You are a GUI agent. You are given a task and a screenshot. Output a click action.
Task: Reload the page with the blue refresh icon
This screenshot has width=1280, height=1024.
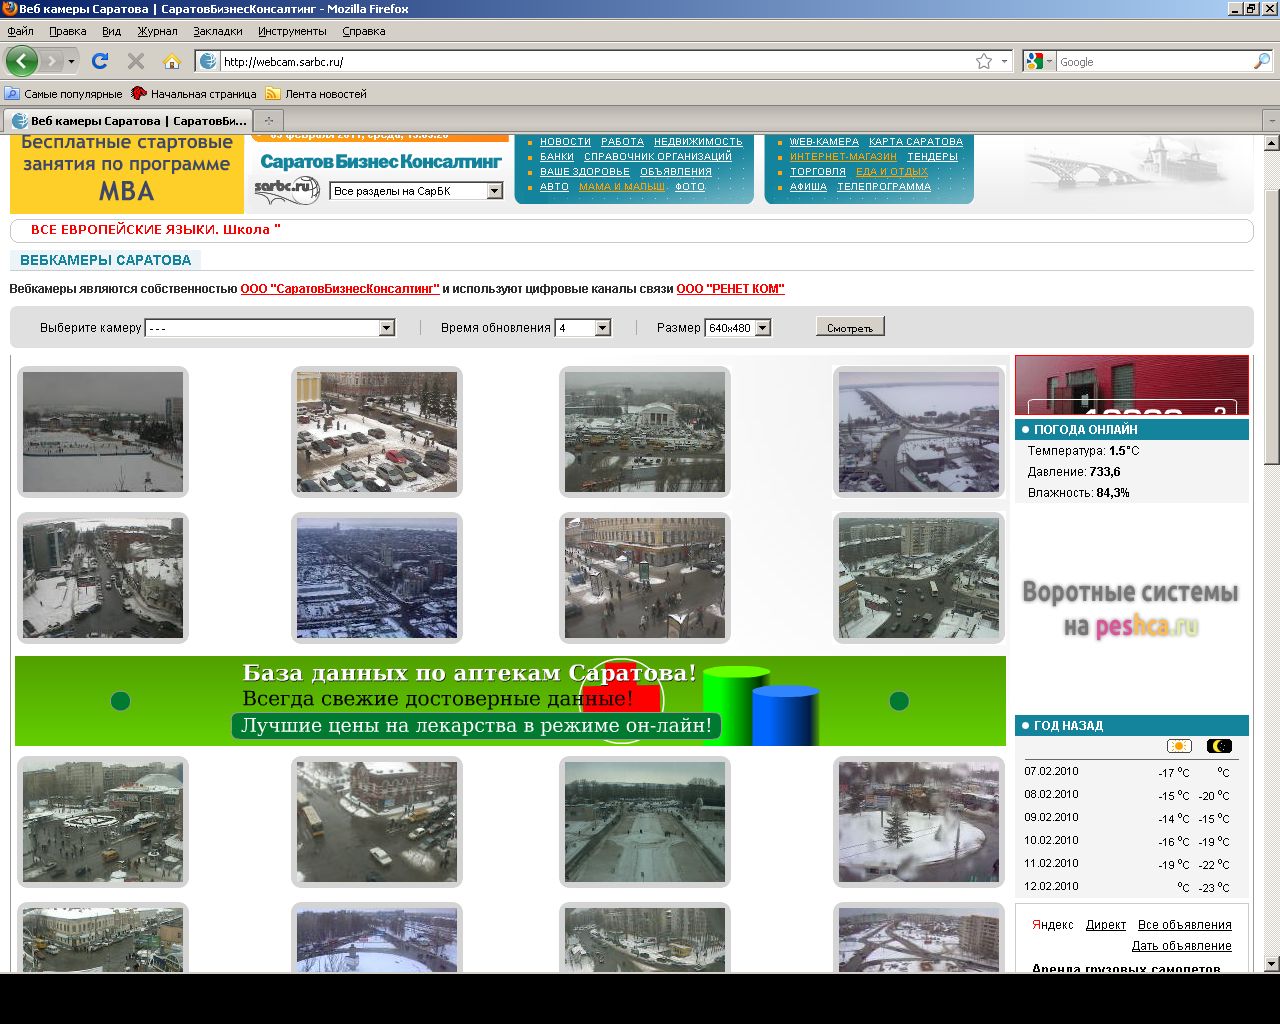[100, 61]
